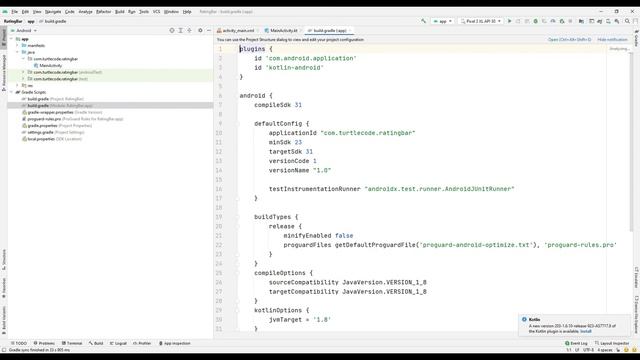The width and height of the screenshot is (640, 360).
Task: Open the VCS menu
Action: click(156, 11)
